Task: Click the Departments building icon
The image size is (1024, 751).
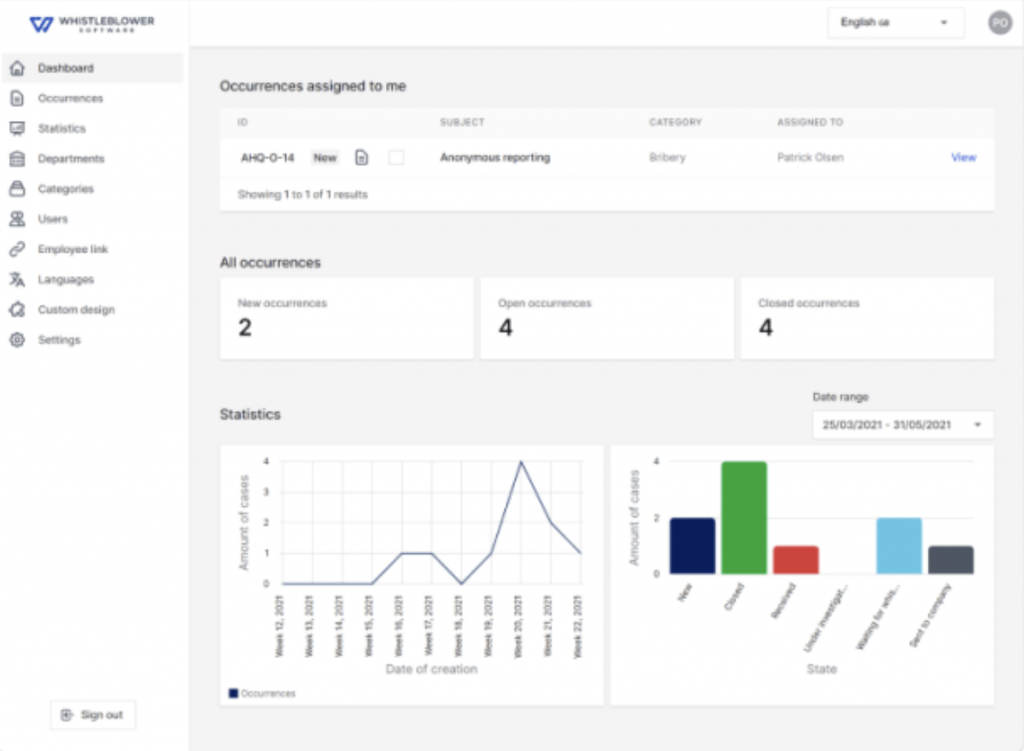Action: [x=17, y=158]
